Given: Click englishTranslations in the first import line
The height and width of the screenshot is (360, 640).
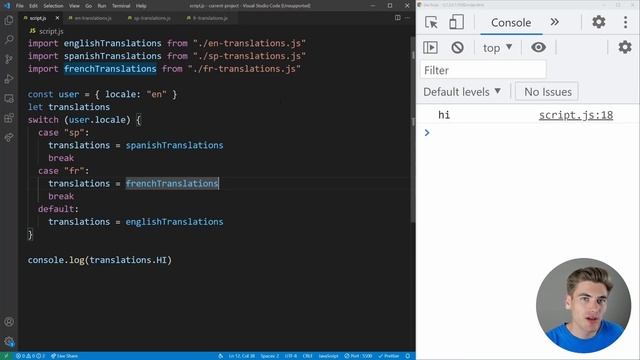Looking at the screenshot, I should coord(112,43).
